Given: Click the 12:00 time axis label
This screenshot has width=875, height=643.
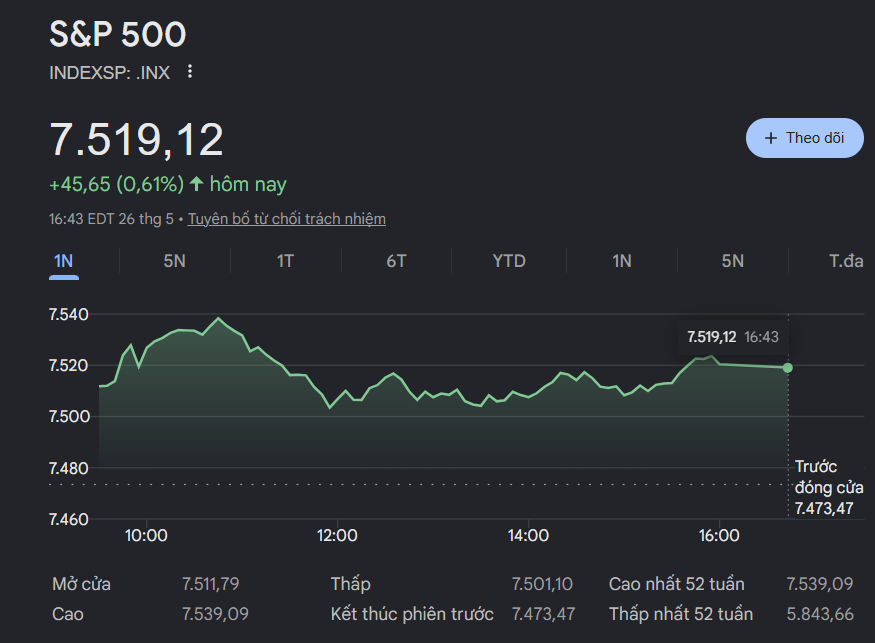Looking at the screenshot, I should tap(337, 535).
